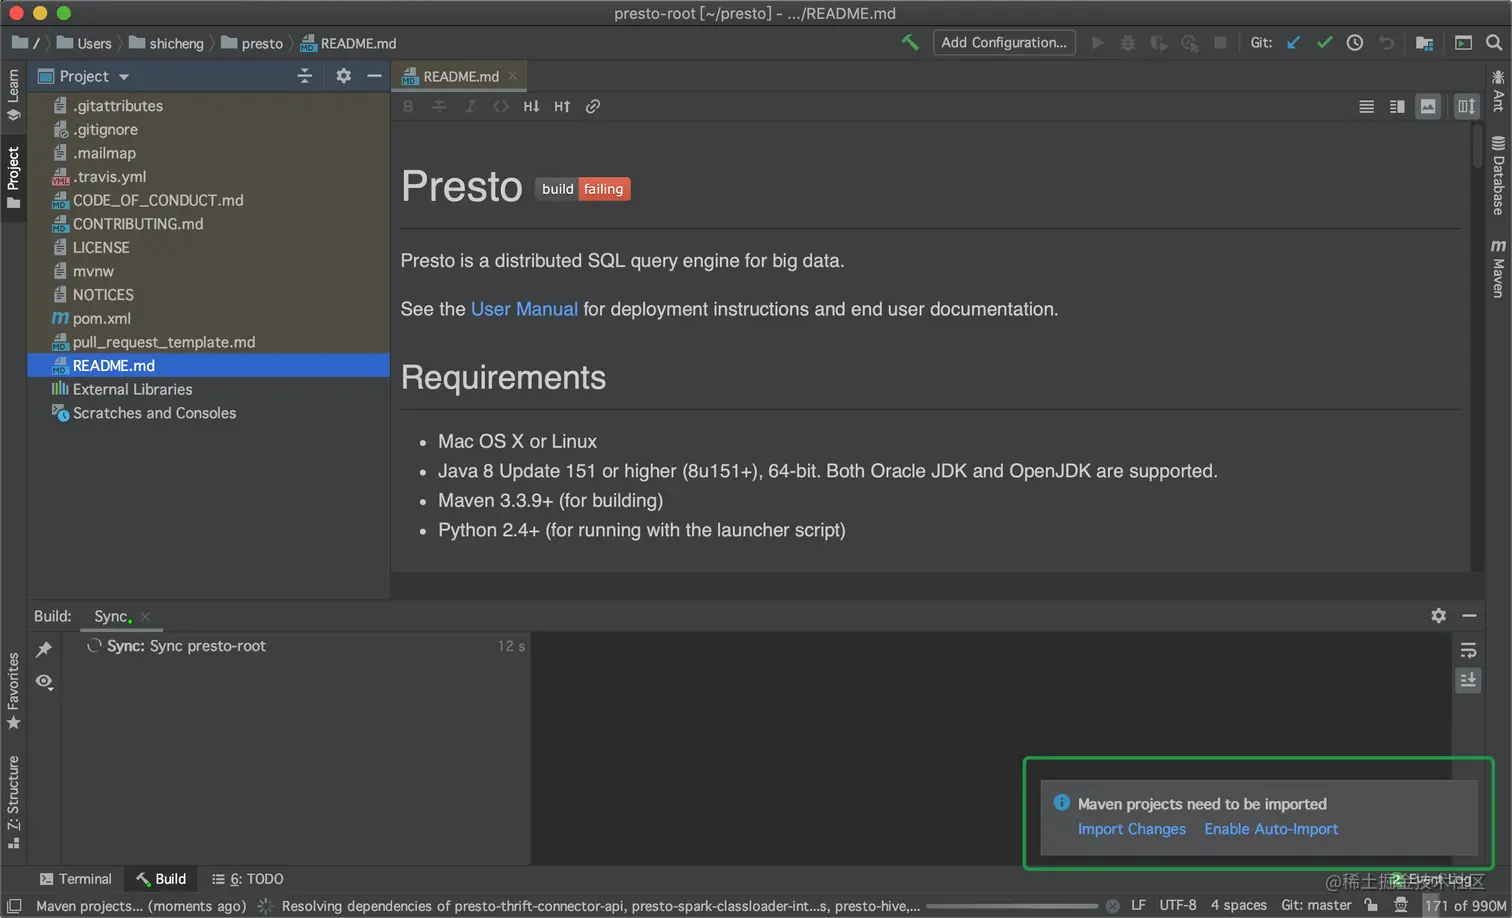The image size is (1512, 918).
Task: Click the Git commit checkmark icon
Action: click(x=1325, y=43)
